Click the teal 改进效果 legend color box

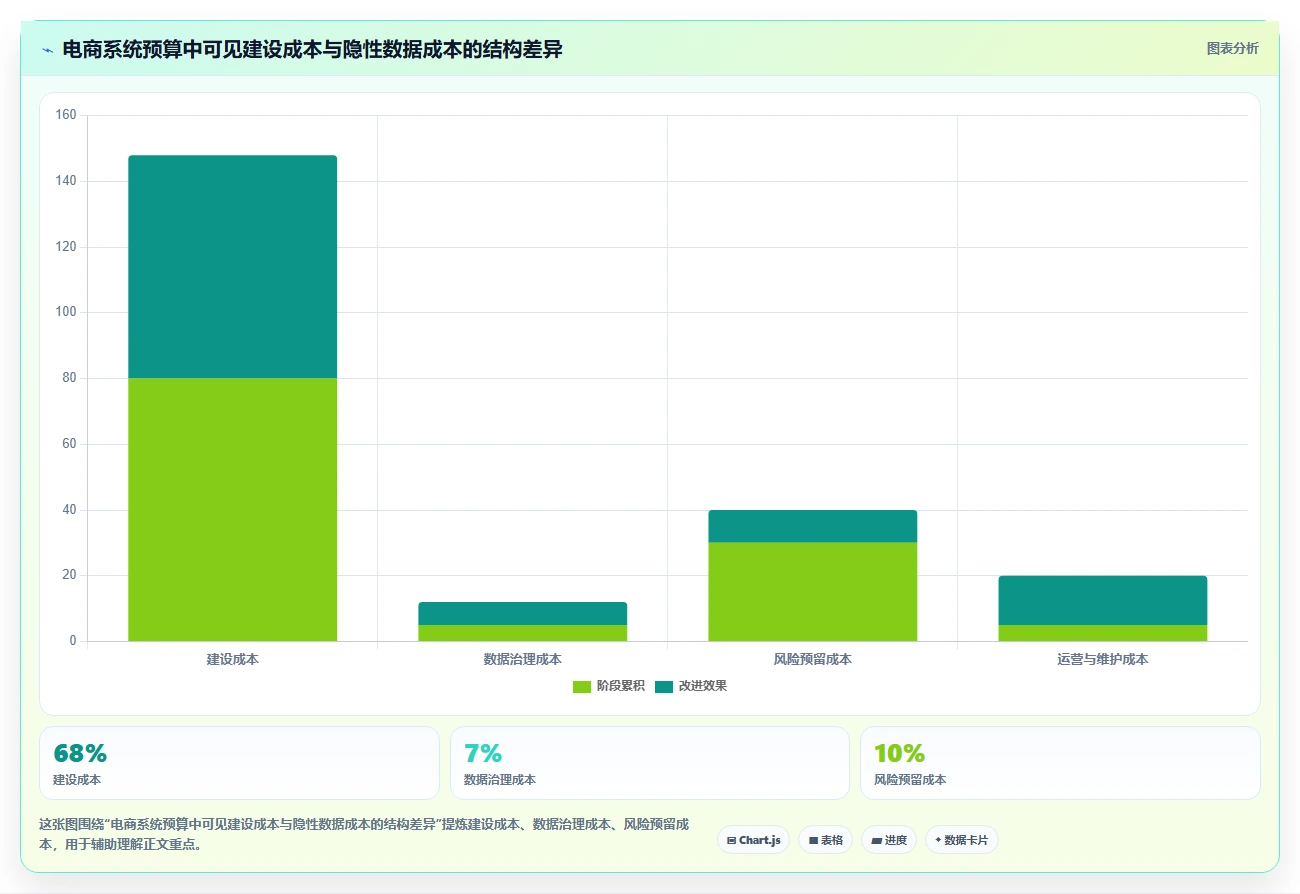[x=664, y=687]
